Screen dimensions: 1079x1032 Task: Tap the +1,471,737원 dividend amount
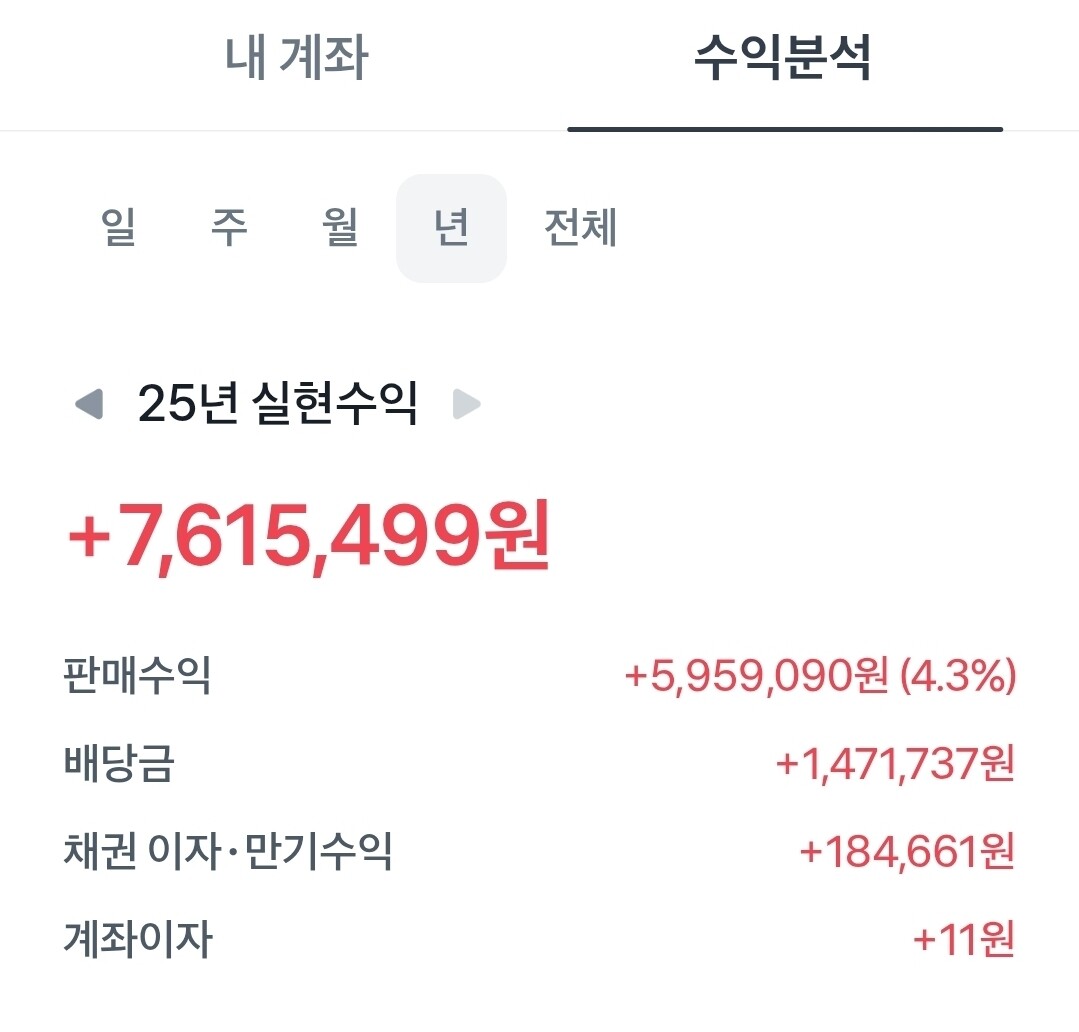tap(895, 763)
